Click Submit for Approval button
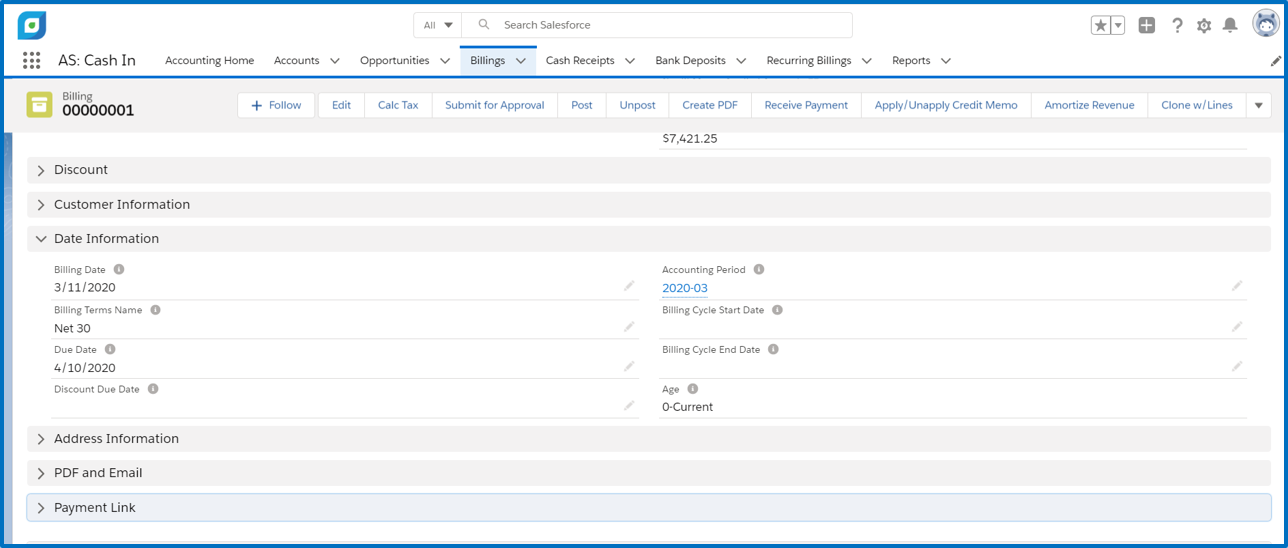Screen dimensions: 1288x548 click(x=495, y=105)
